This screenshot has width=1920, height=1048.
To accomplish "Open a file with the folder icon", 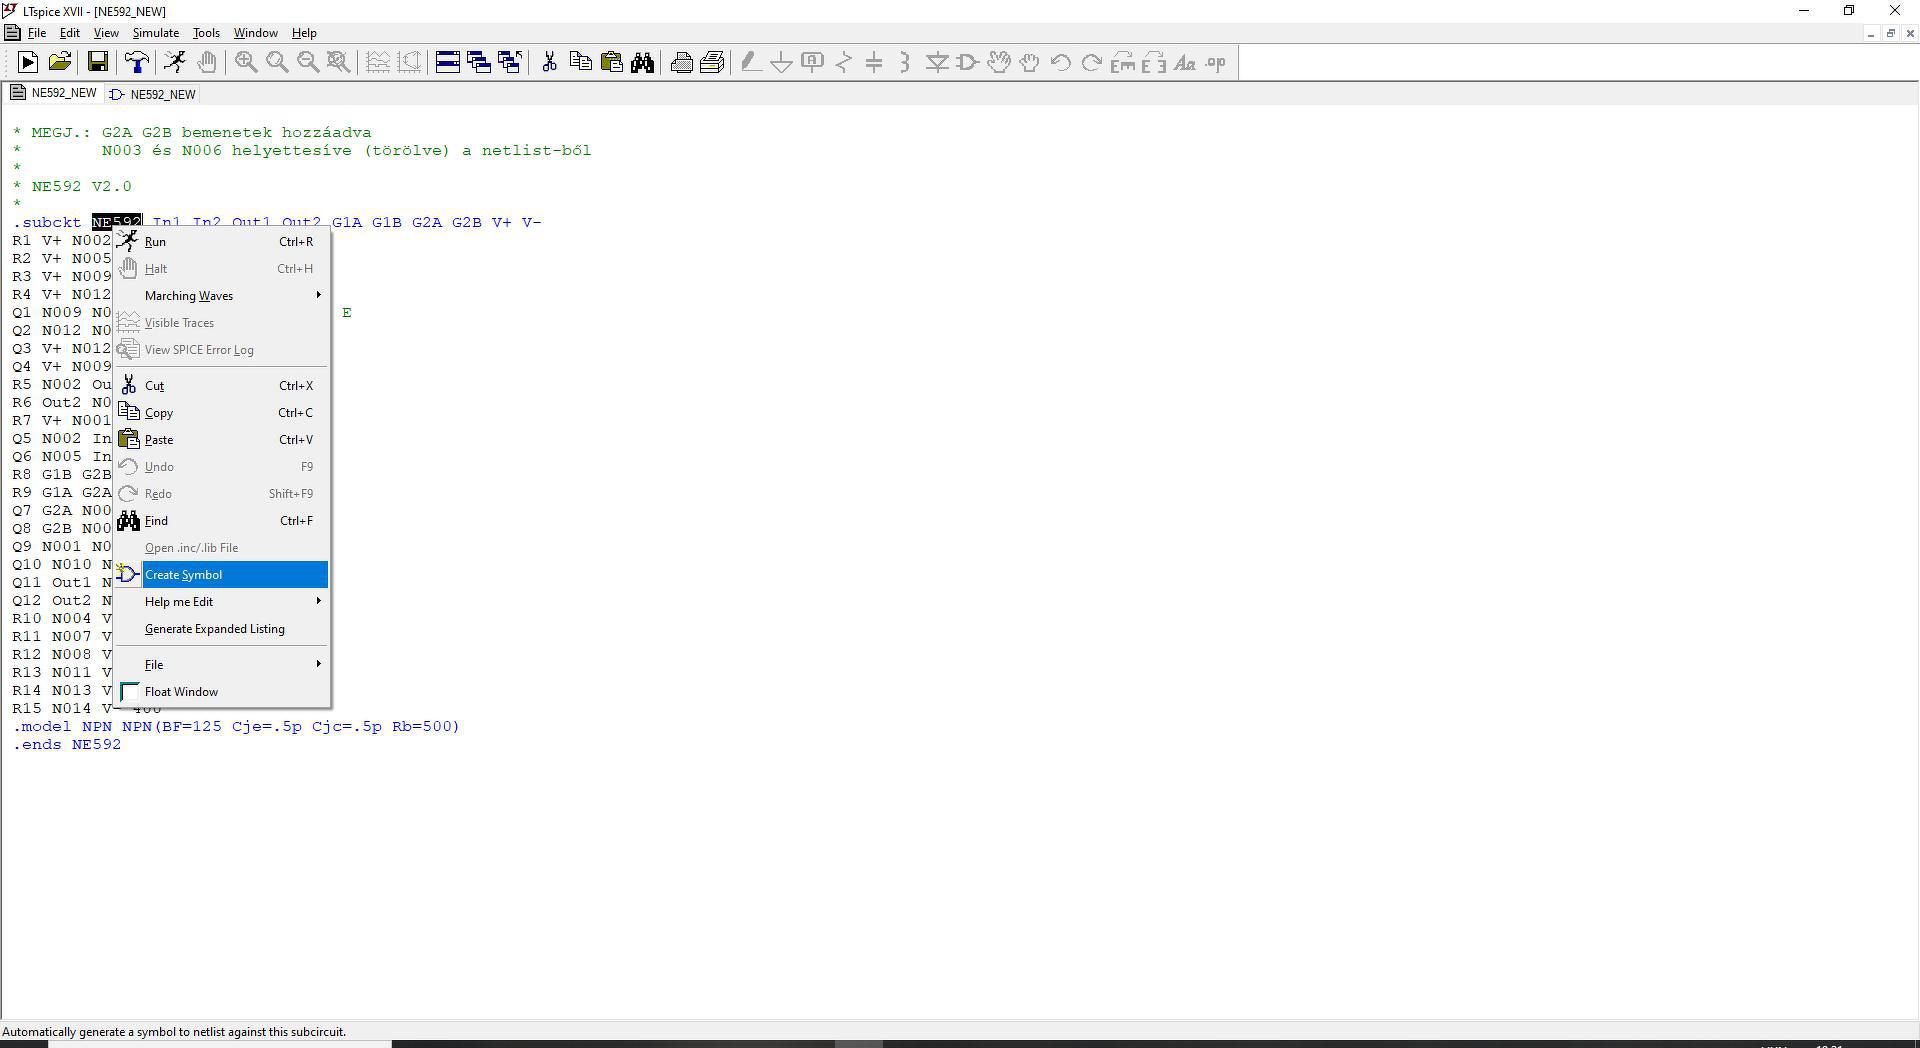I will tap(60, 63).
